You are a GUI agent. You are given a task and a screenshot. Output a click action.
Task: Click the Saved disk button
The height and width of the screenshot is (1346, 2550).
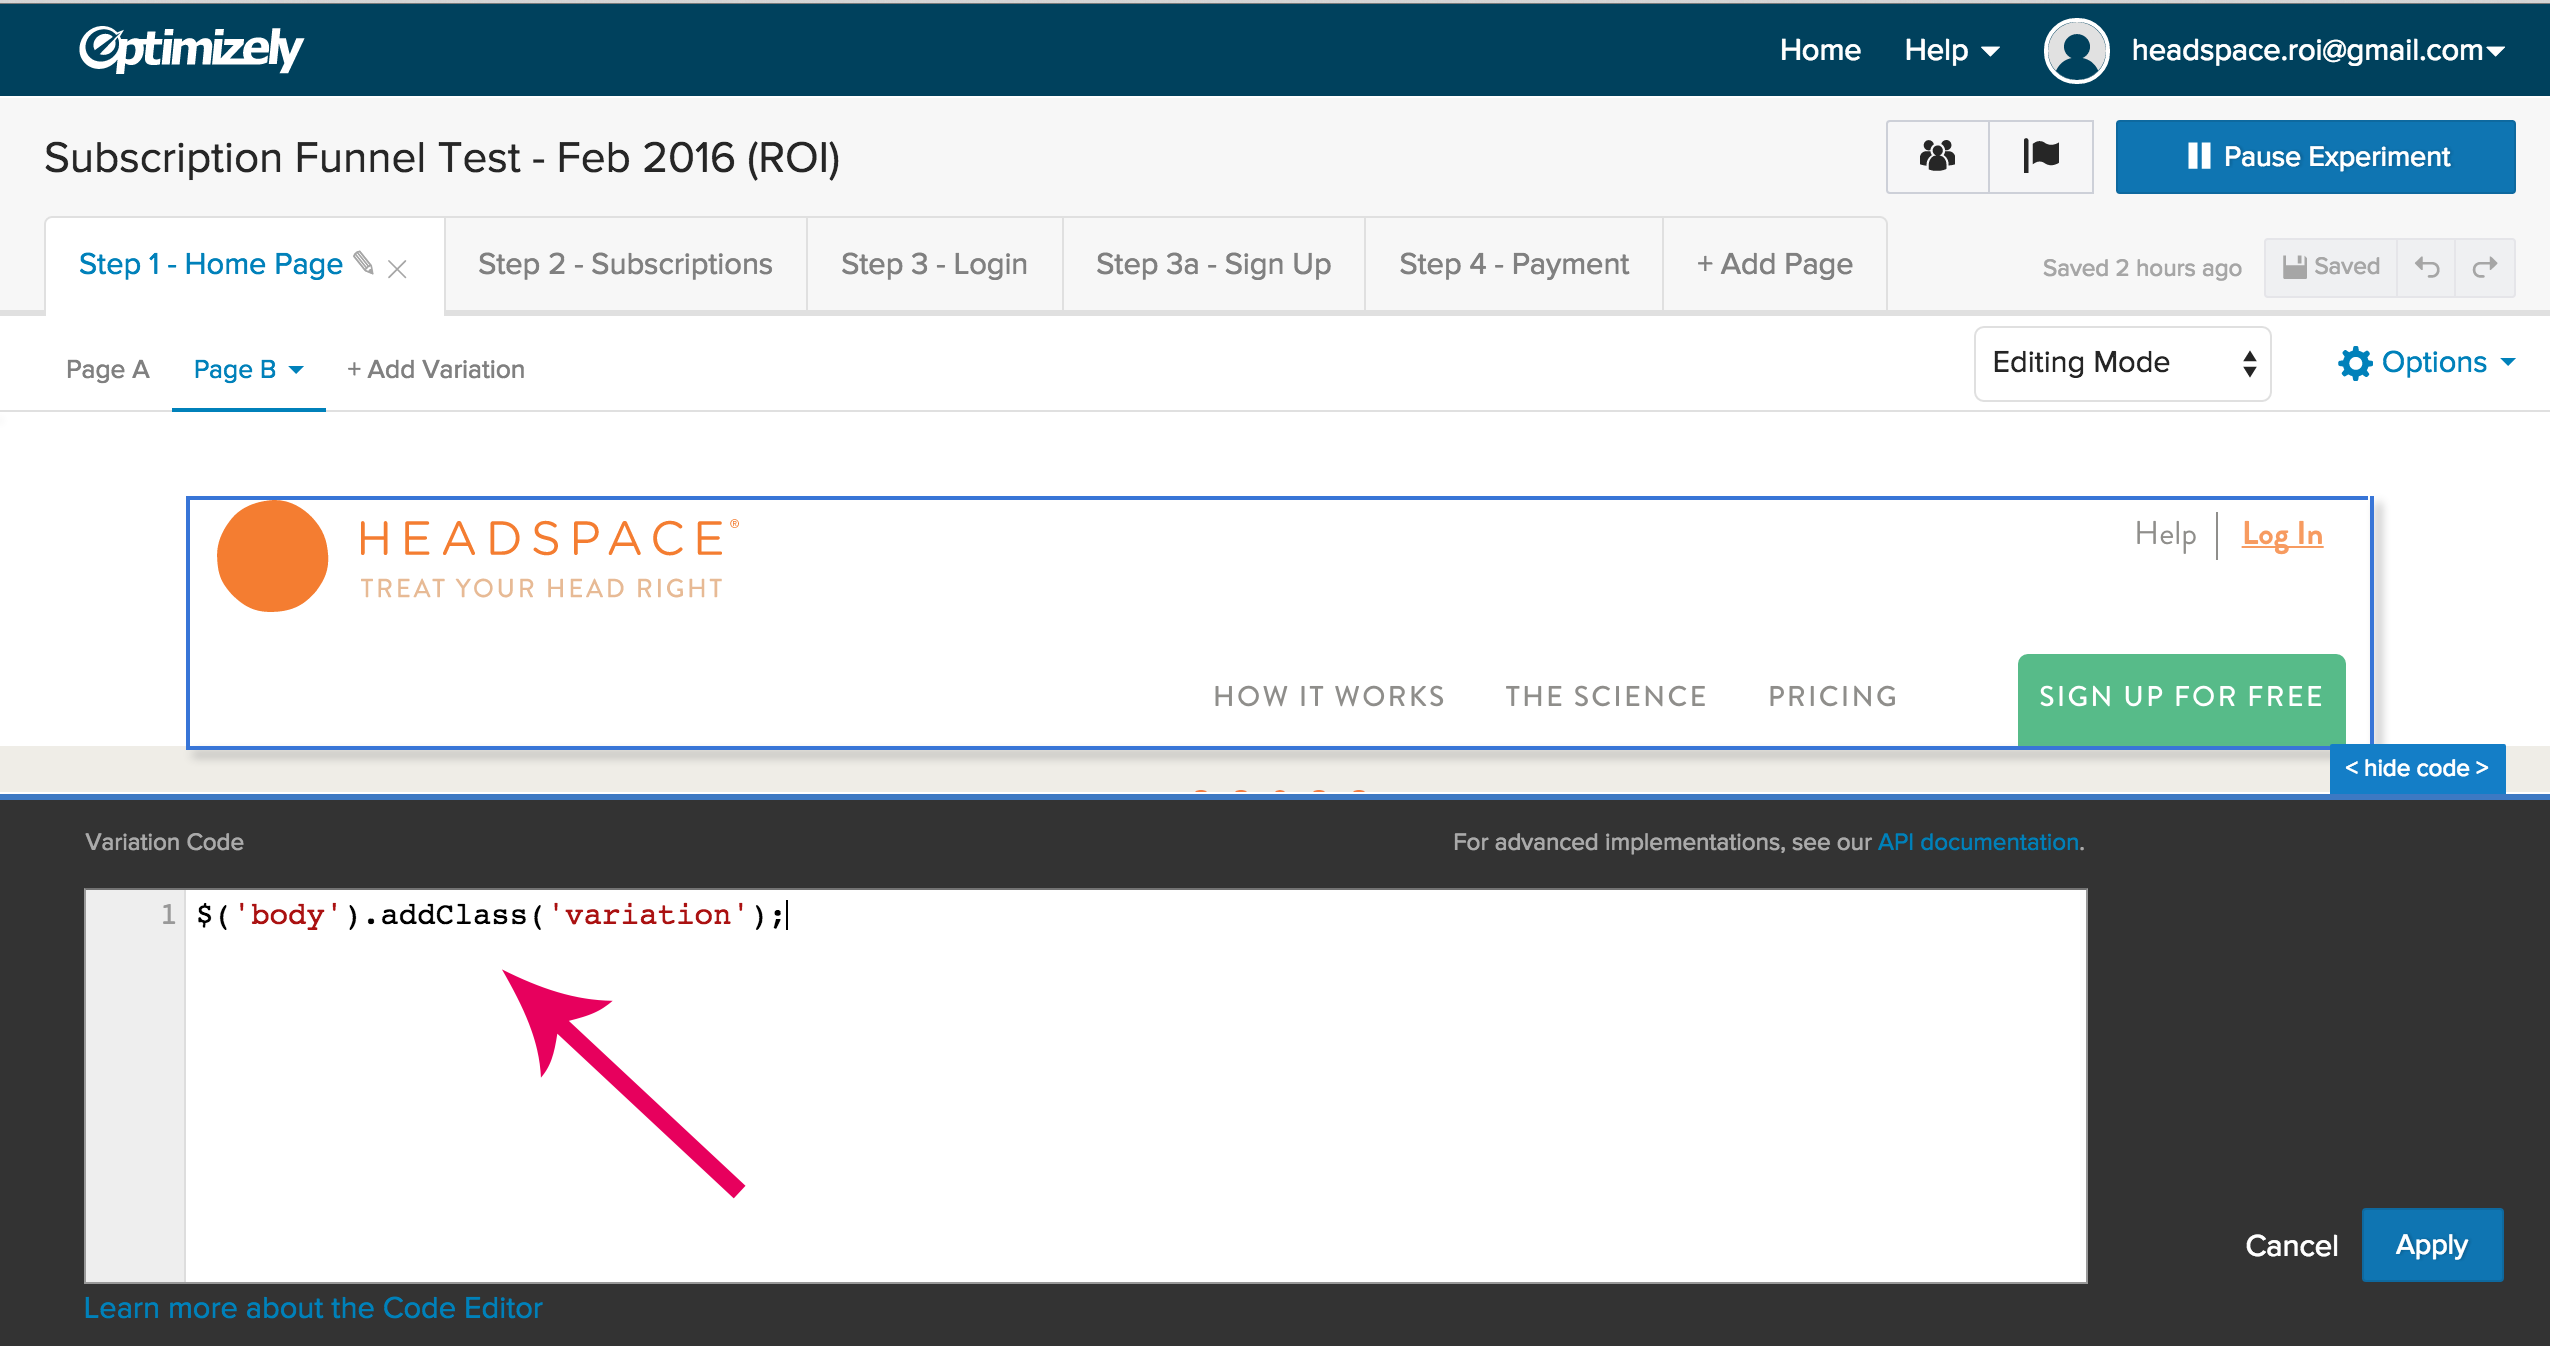point(2331,267)
